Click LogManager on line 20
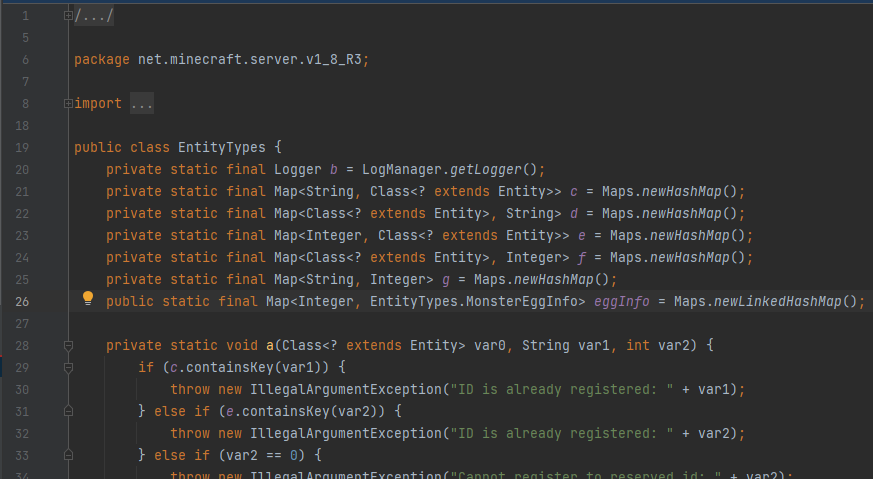This screenshot has height=479, width=873. [x=401, y=169]
